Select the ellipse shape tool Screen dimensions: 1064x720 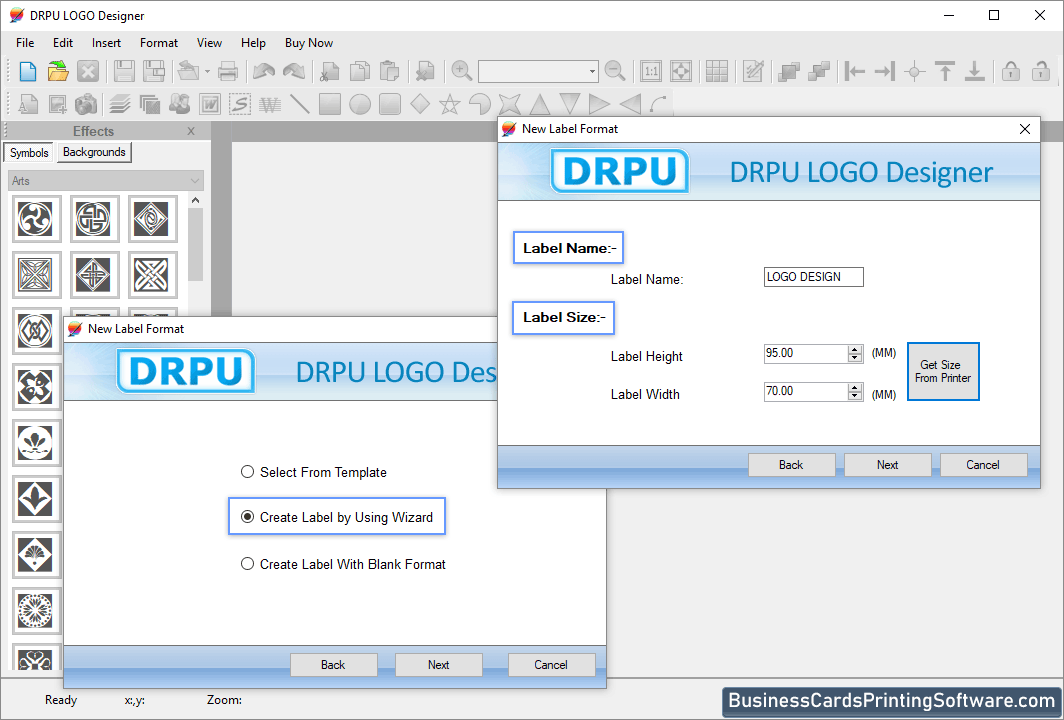(360, 105)
